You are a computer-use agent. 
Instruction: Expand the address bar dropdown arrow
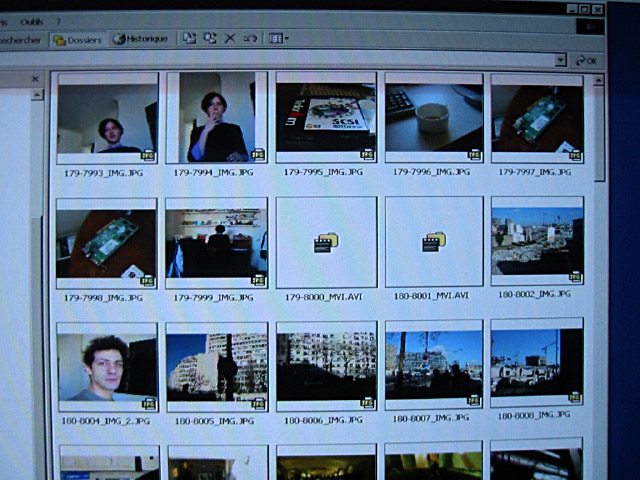561,60
